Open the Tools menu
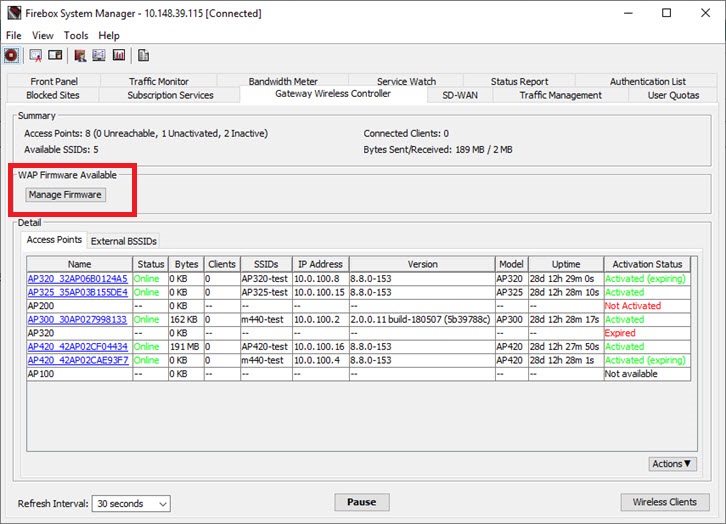The image size is (726, 524). 76,35
